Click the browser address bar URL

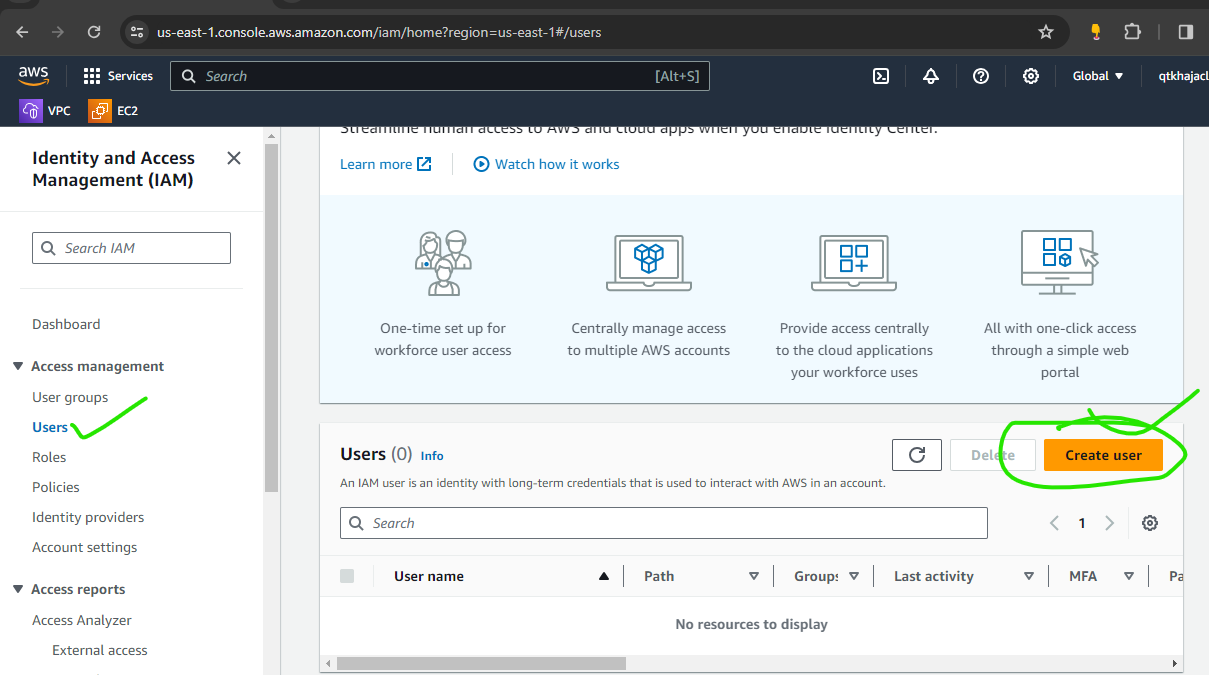pyautogui.click(x=379, y=32)
